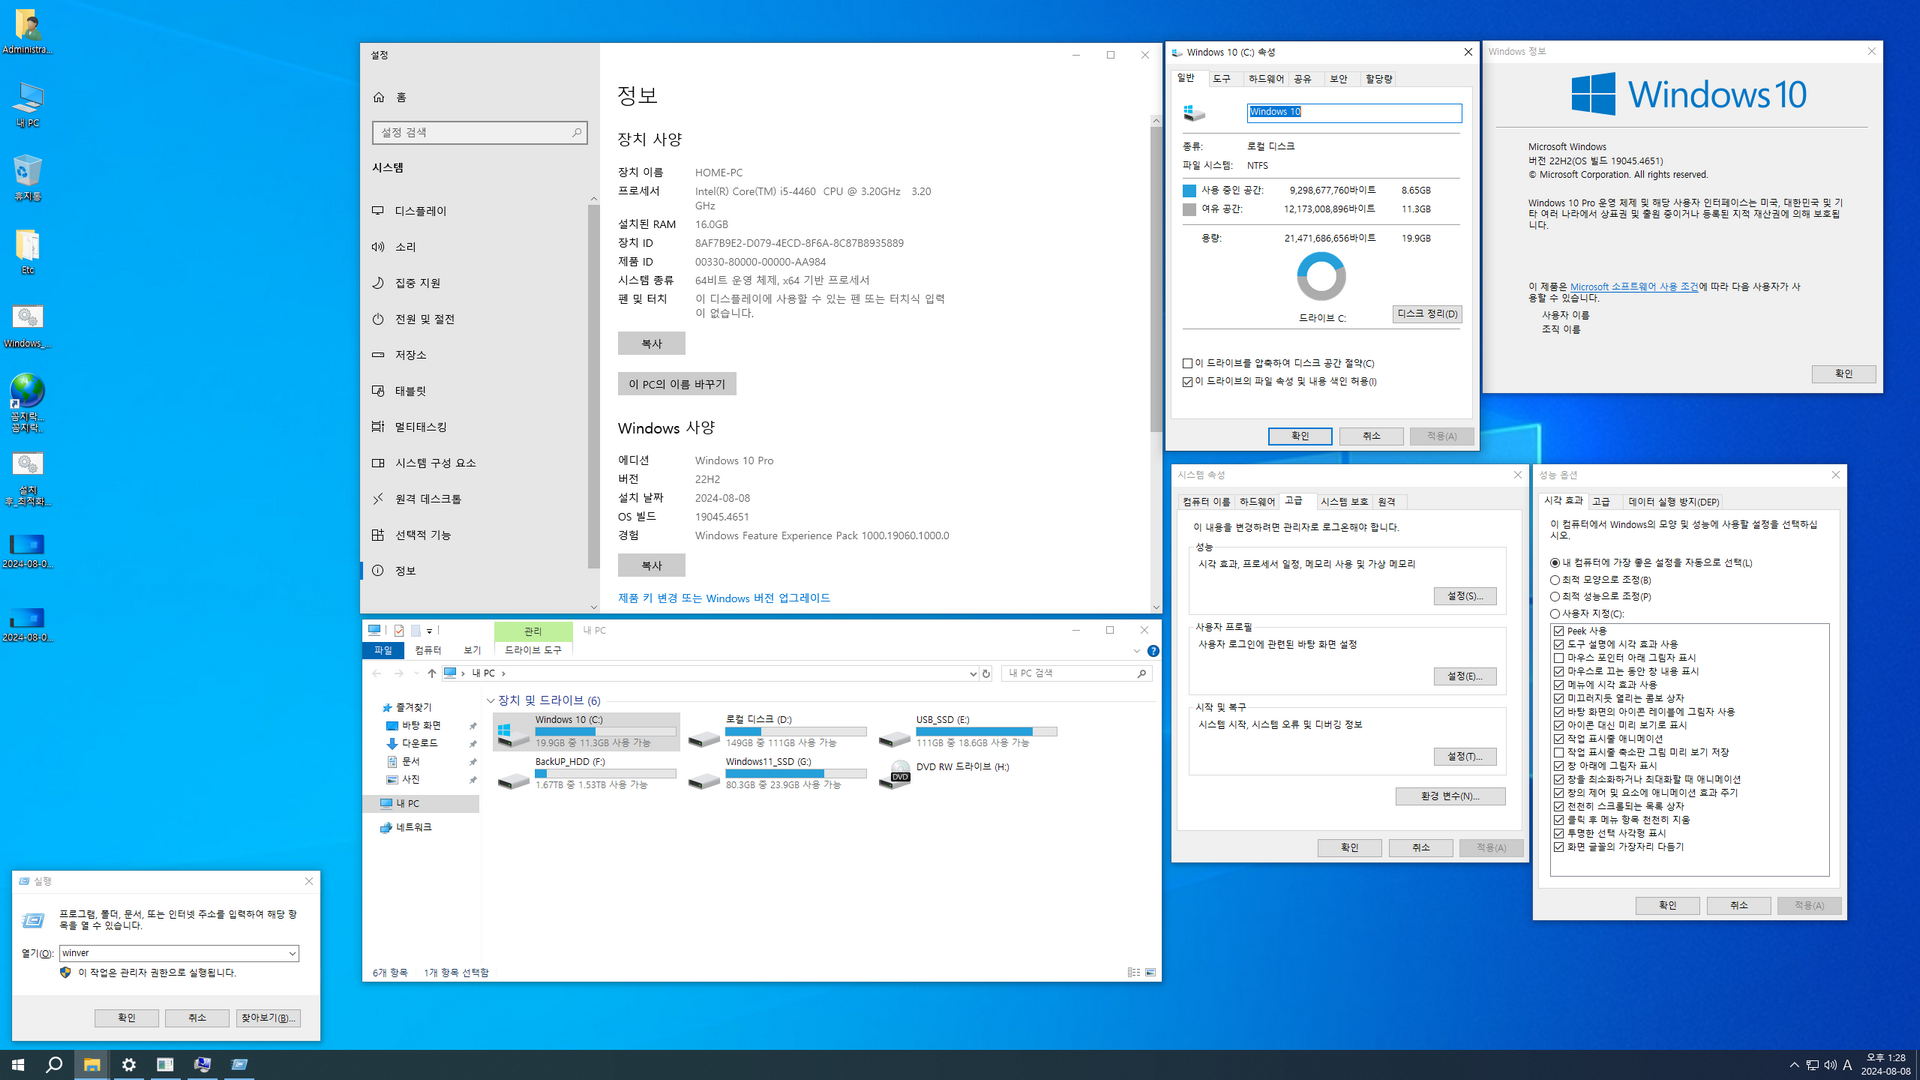Image resolution: width=1920 pixels, height=1080 pixels.
Task: Uncheck the Peek 사용 option
Action: tap(1559, 631)
